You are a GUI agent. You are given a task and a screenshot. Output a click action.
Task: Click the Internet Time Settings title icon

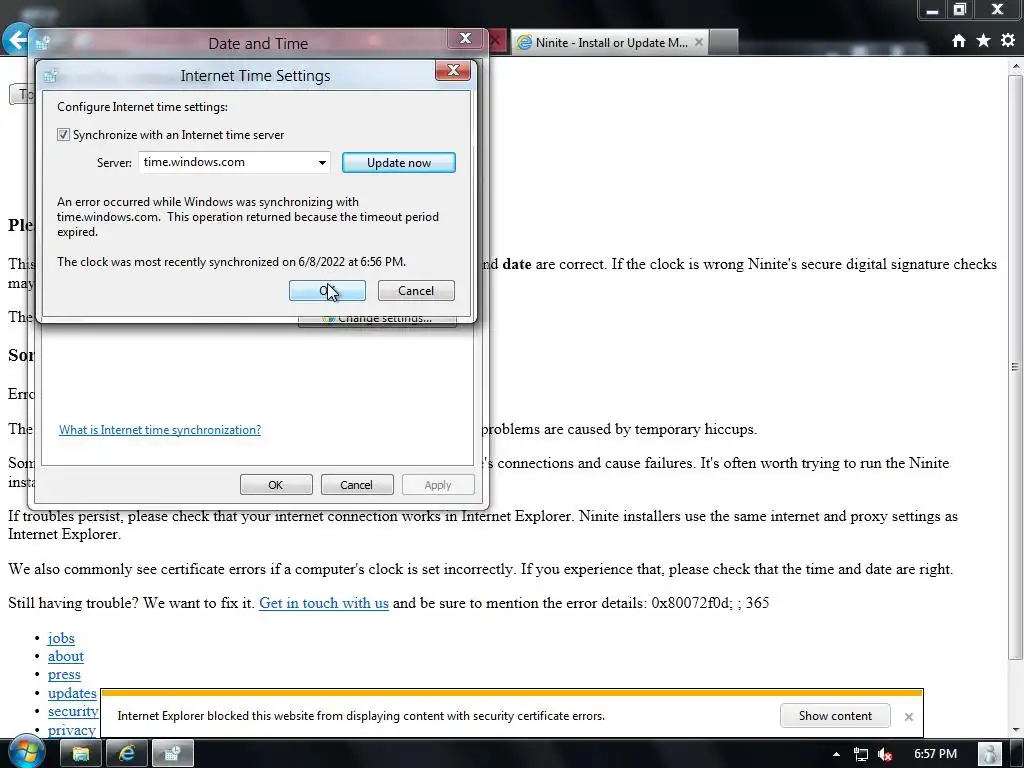pos(50,76)
